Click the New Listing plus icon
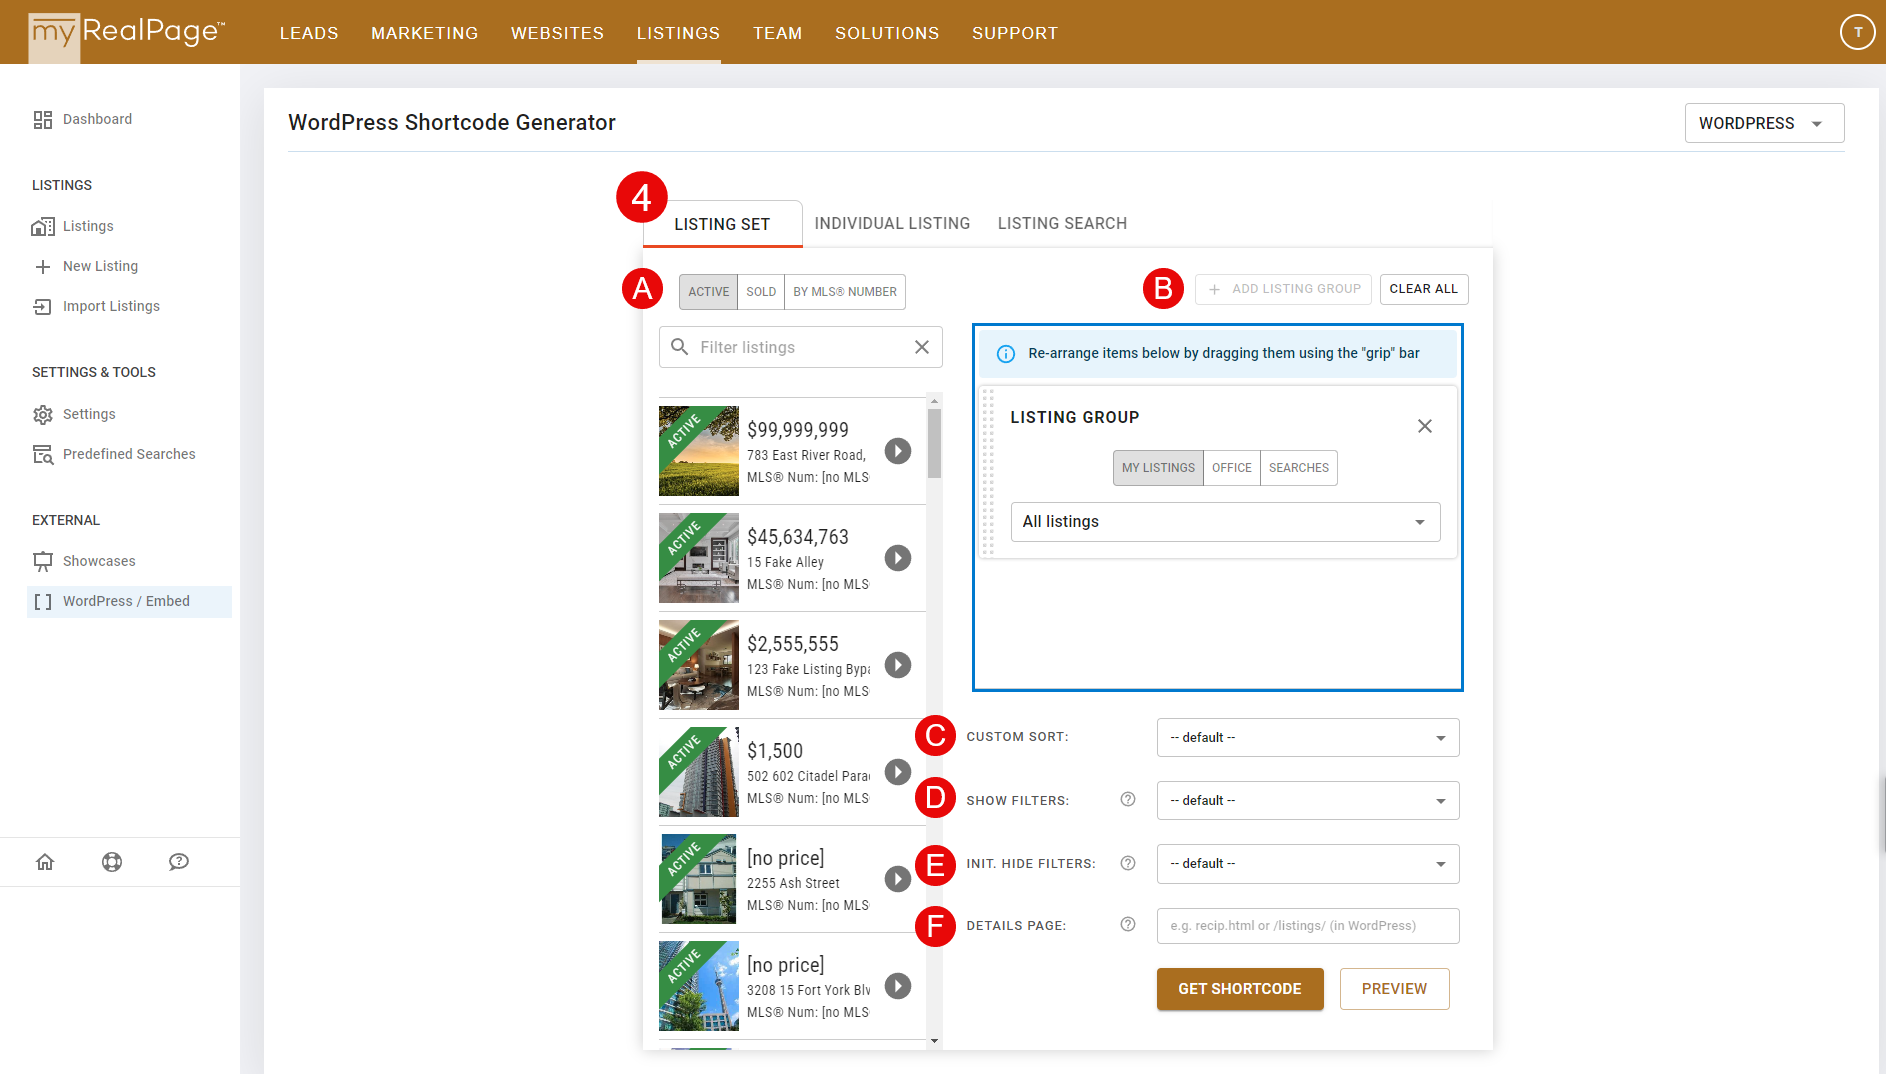Image resolution: width=1886 pixels, height=1074 pixels. click(42, 267)
